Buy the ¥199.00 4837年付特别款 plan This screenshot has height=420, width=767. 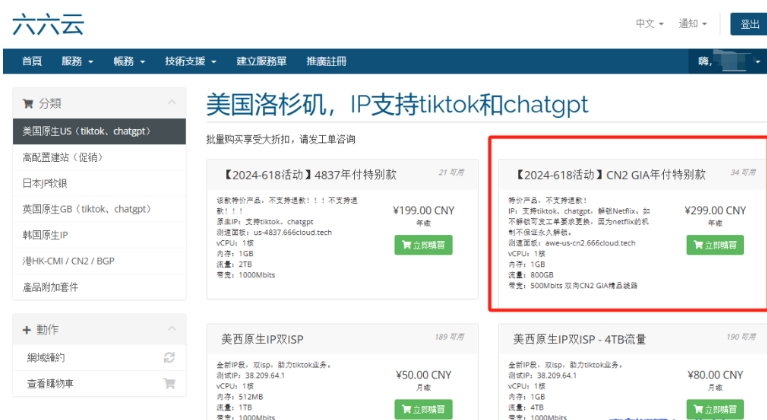(424, 245)
